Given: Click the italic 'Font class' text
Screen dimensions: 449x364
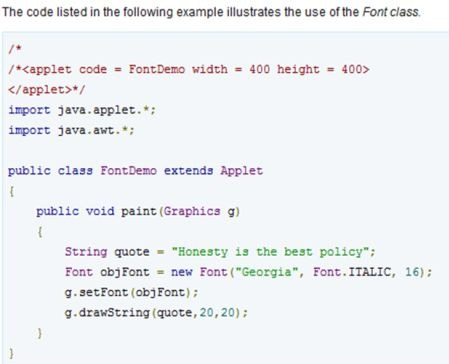Looking at the screenshot, I should (391, 12).
